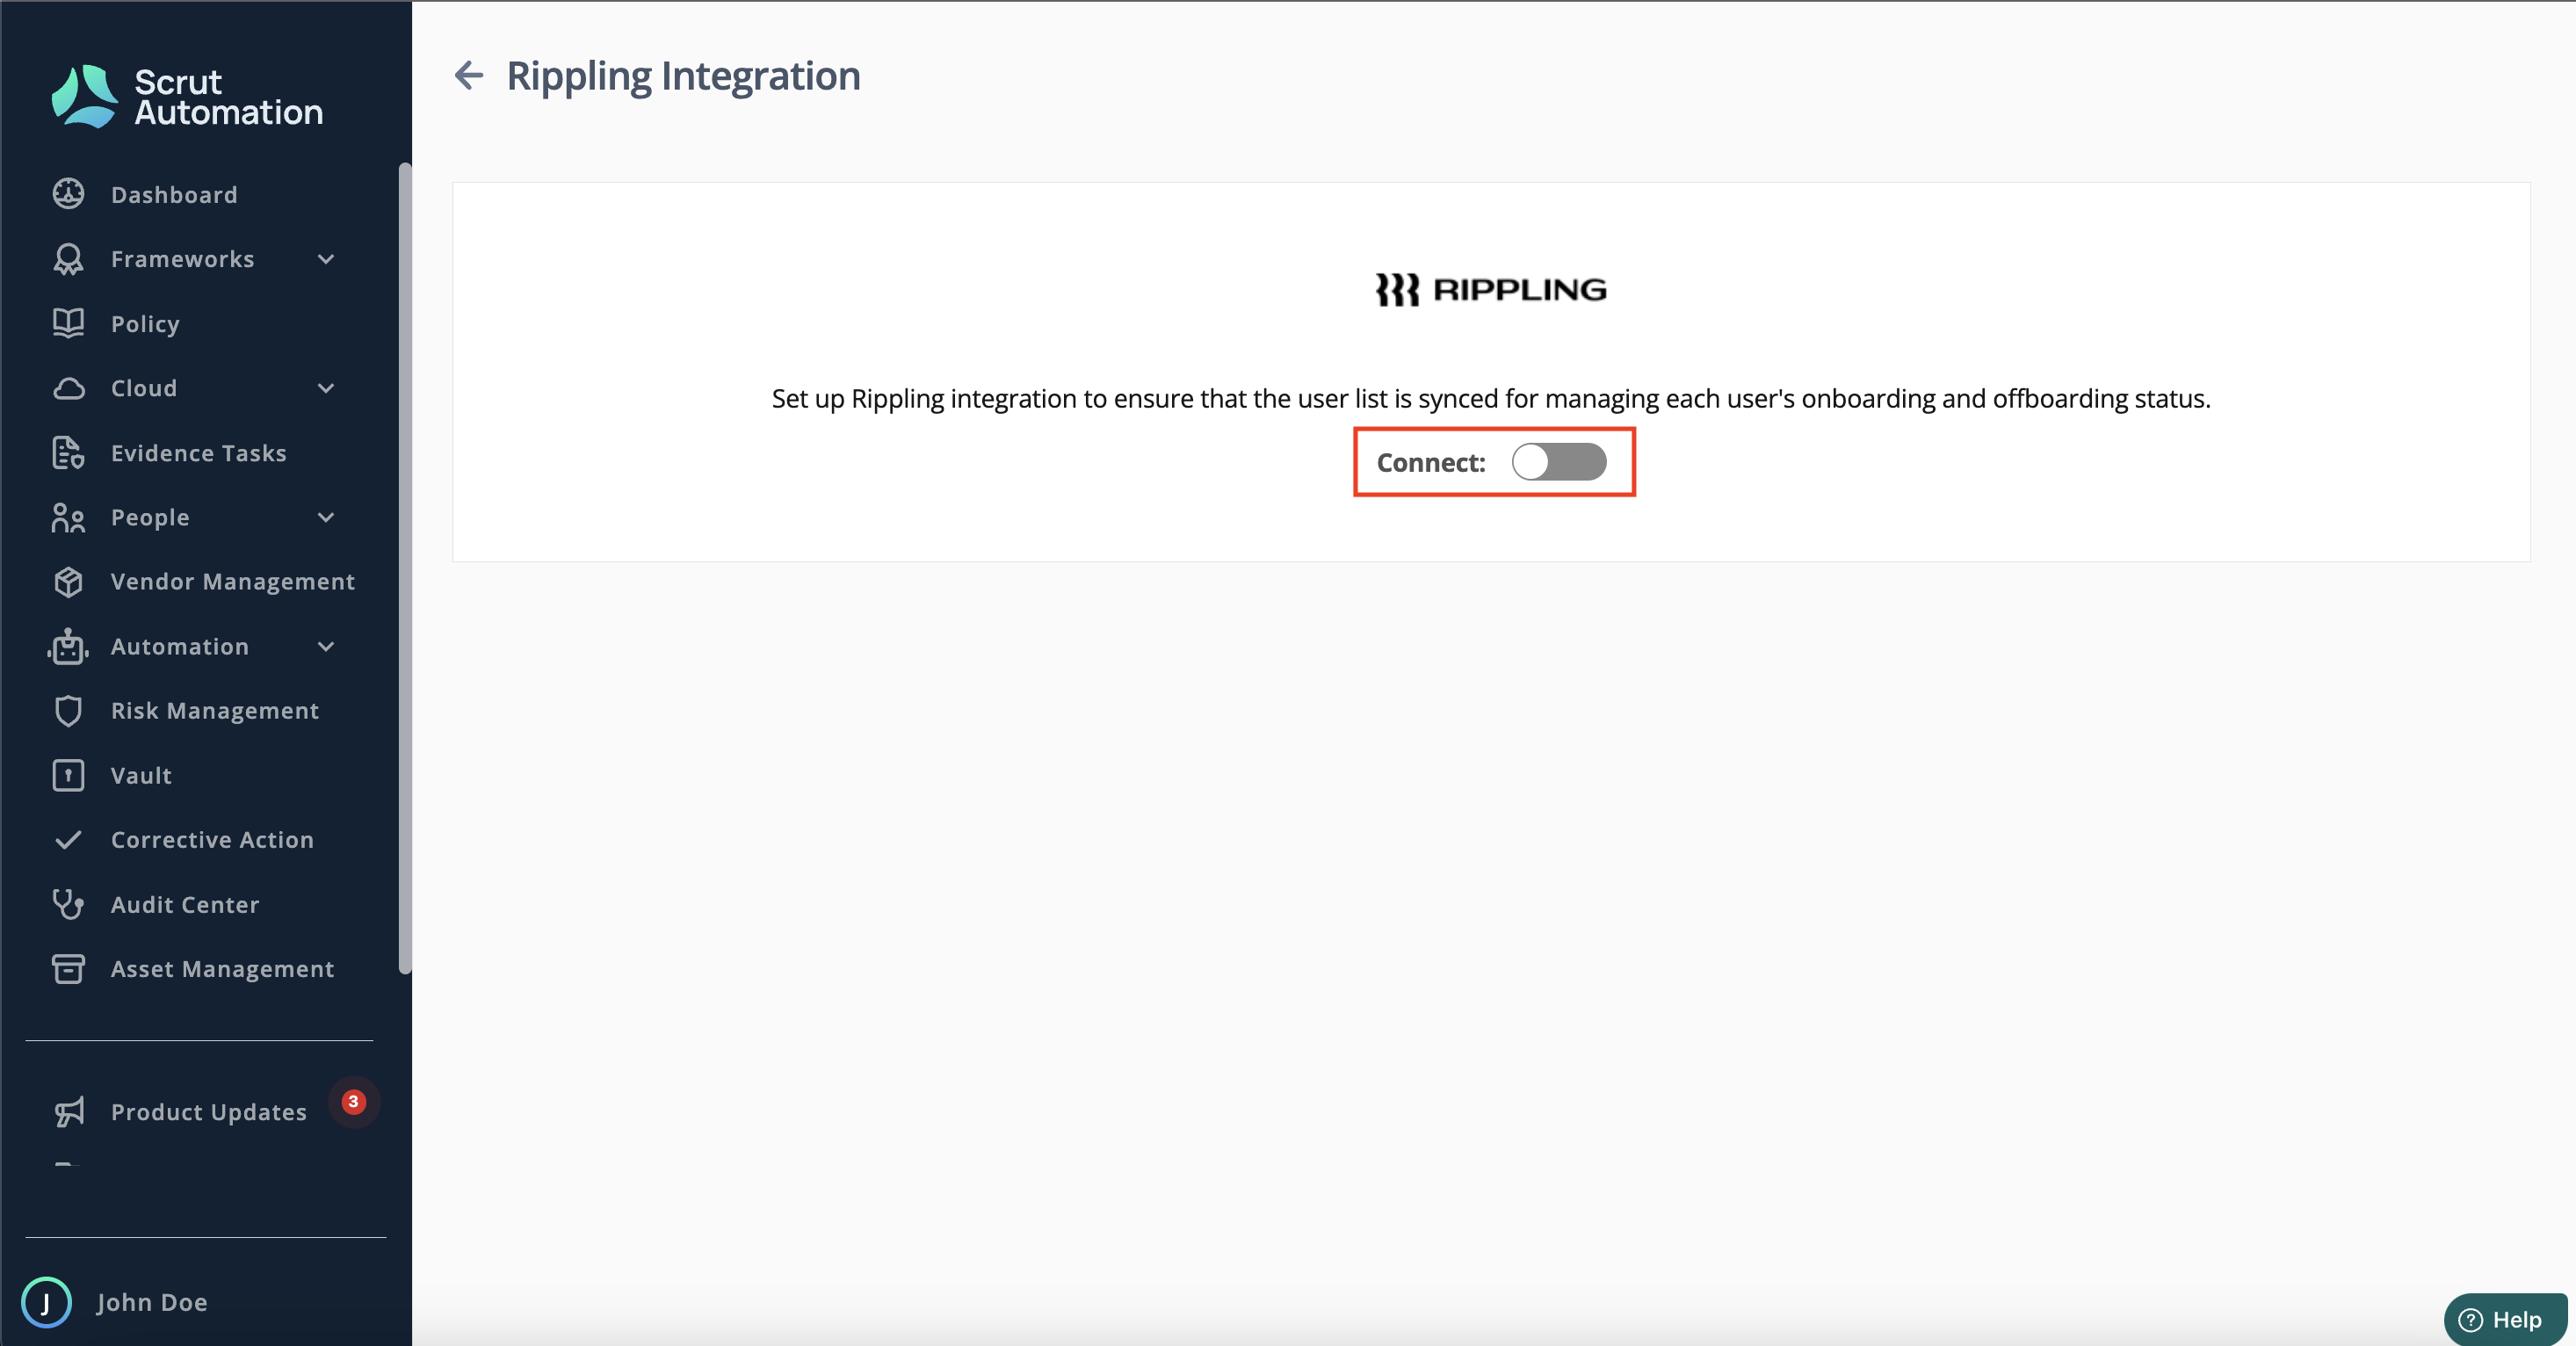This screenshot has height=1346, width=2576.
Task: Click the Automation label in sidebar
Action: pyautogui.click(x=180, y=646)
